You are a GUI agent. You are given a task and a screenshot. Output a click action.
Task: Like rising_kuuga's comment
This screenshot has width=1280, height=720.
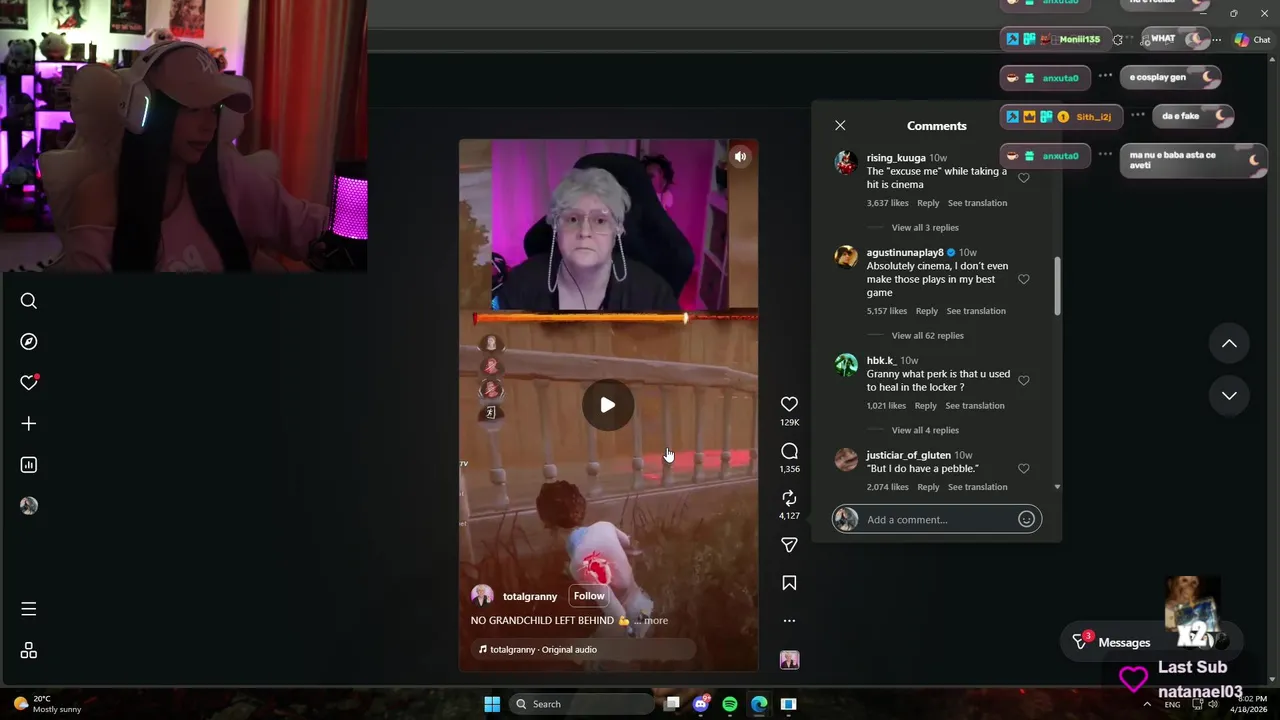[1023, 178]
